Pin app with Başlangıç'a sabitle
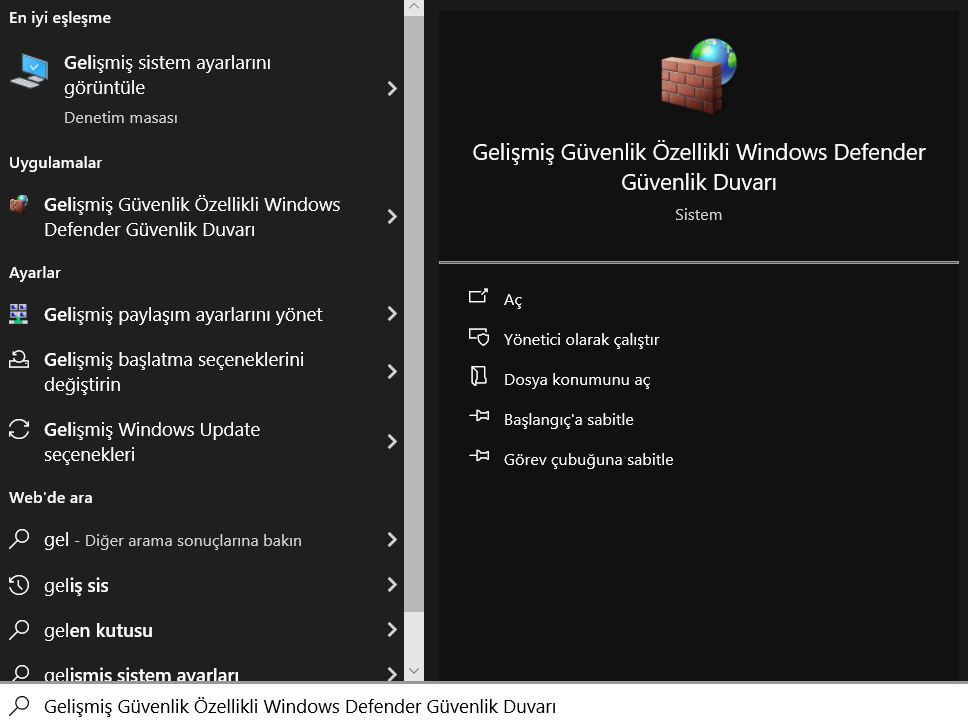The width and height of the screenshot is (968, 724). coord(568,419)
